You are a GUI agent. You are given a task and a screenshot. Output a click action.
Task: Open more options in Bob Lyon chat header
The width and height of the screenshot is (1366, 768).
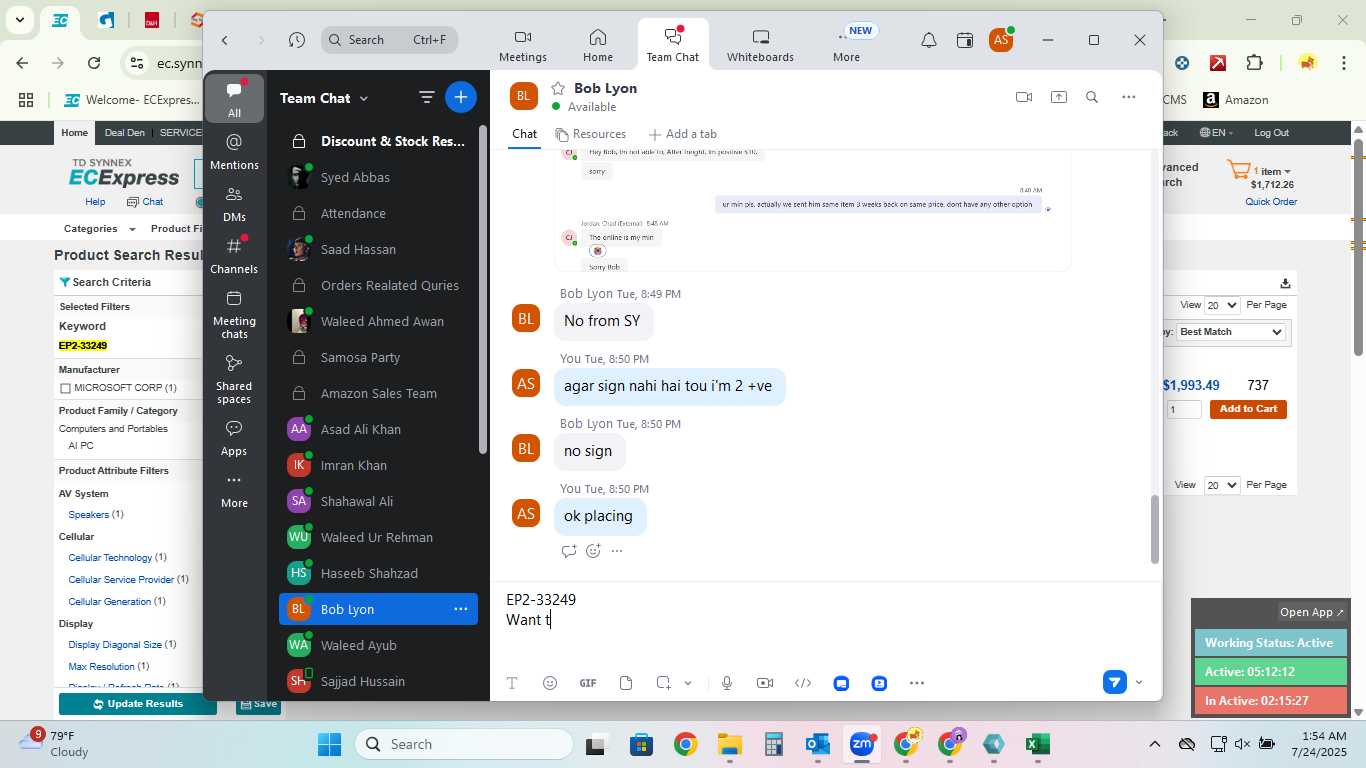(1129, 97)
